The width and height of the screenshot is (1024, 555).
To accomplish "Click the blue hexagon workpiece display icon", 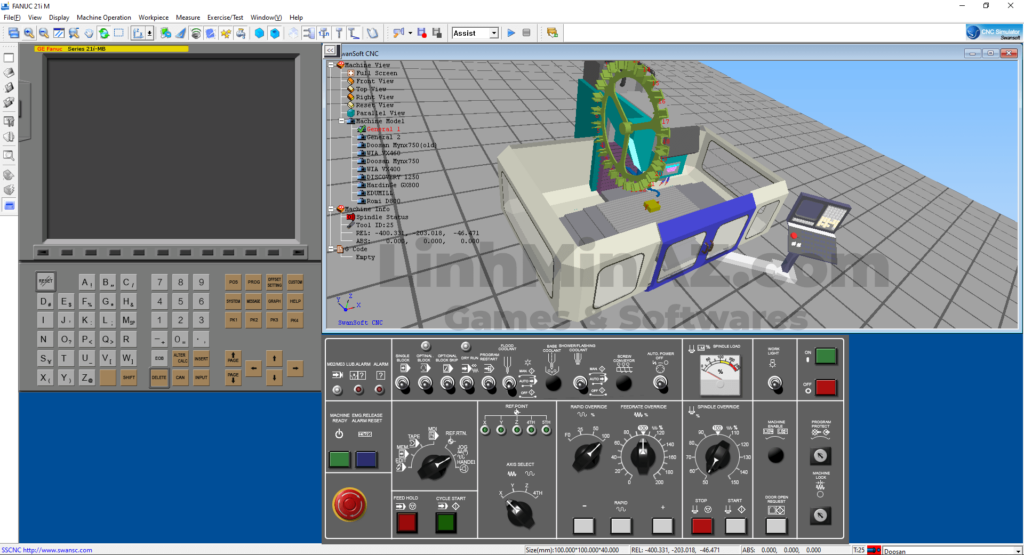I will 259,33.
